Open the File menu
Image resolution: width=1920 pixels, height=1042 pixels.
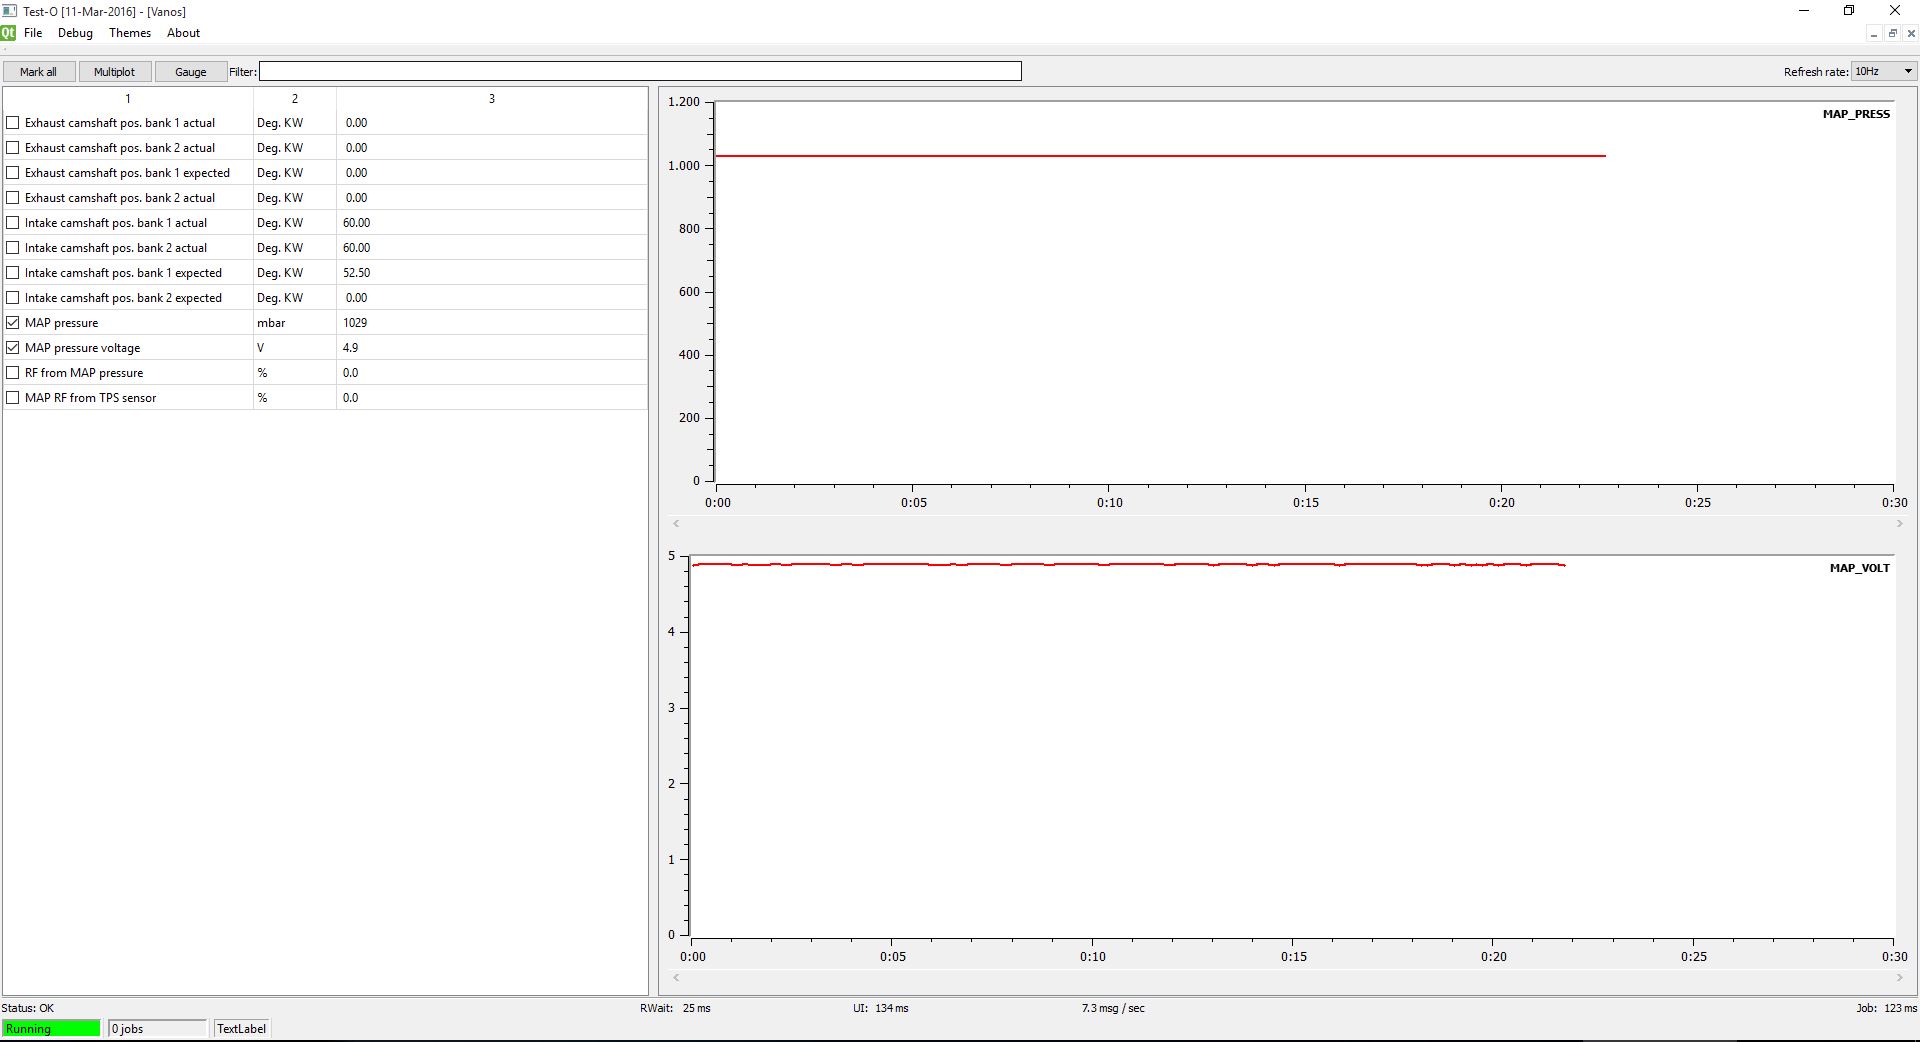pyautogui.click(x=33, y=33)
